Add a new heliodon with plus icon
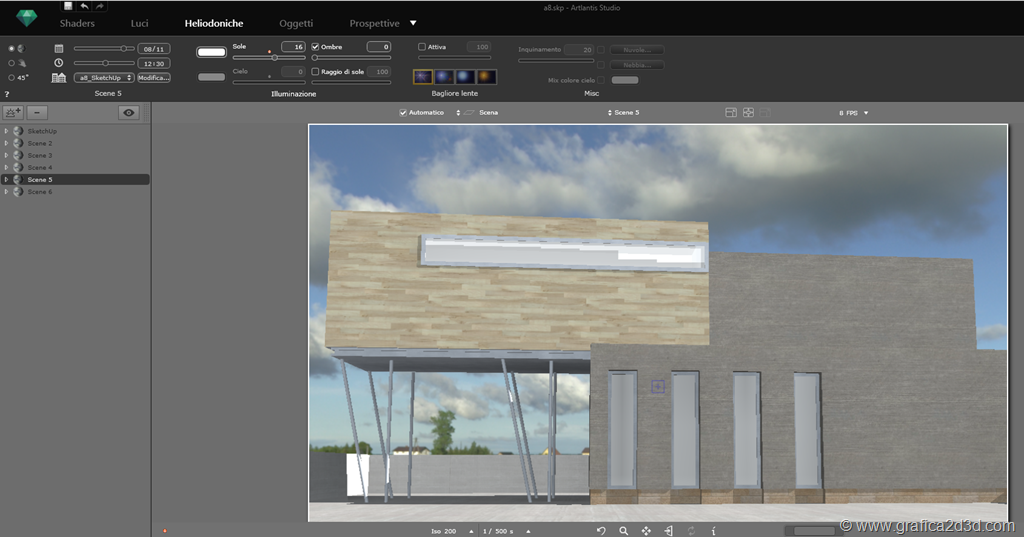Screen dimensions: 1024x537 click(14, 113)
